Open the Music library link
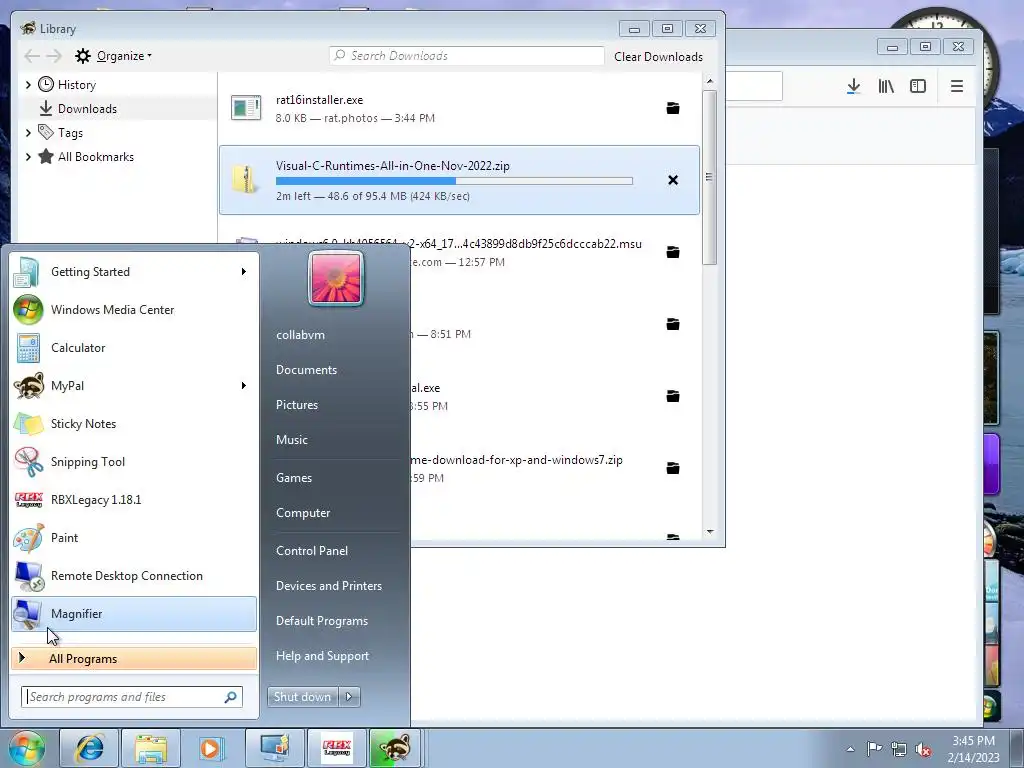The width and height of the screenshot is (1024, 768). click(291, 440)
